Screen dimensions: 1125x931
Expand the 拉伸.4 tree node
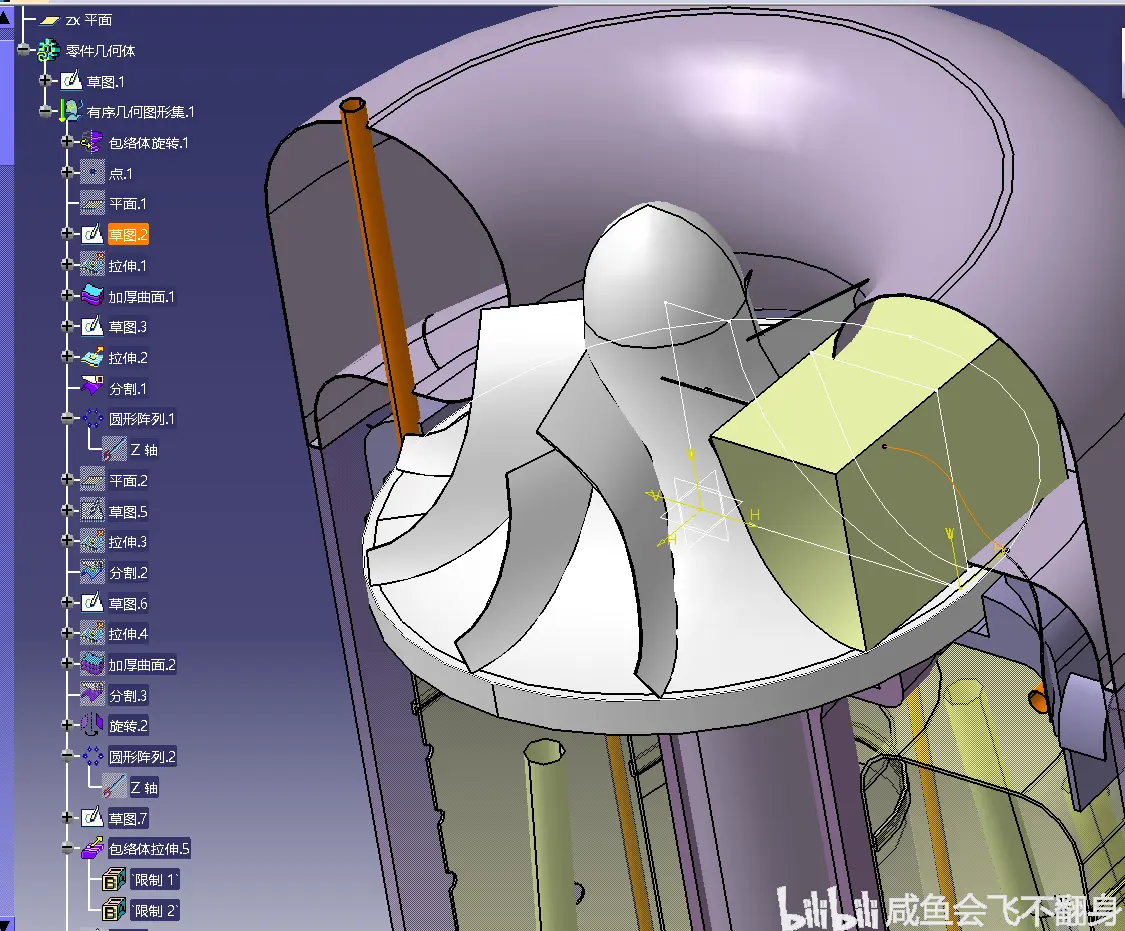[67, 633]
